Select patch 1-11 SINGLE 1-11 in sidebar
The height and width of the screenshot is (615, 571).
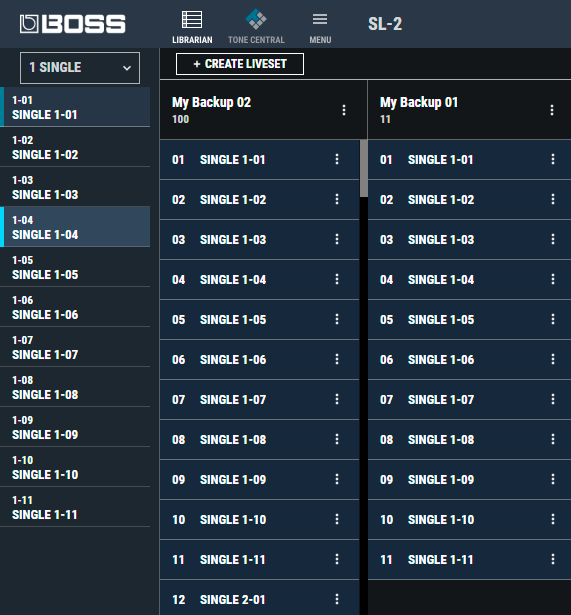[x=75, y=507]
